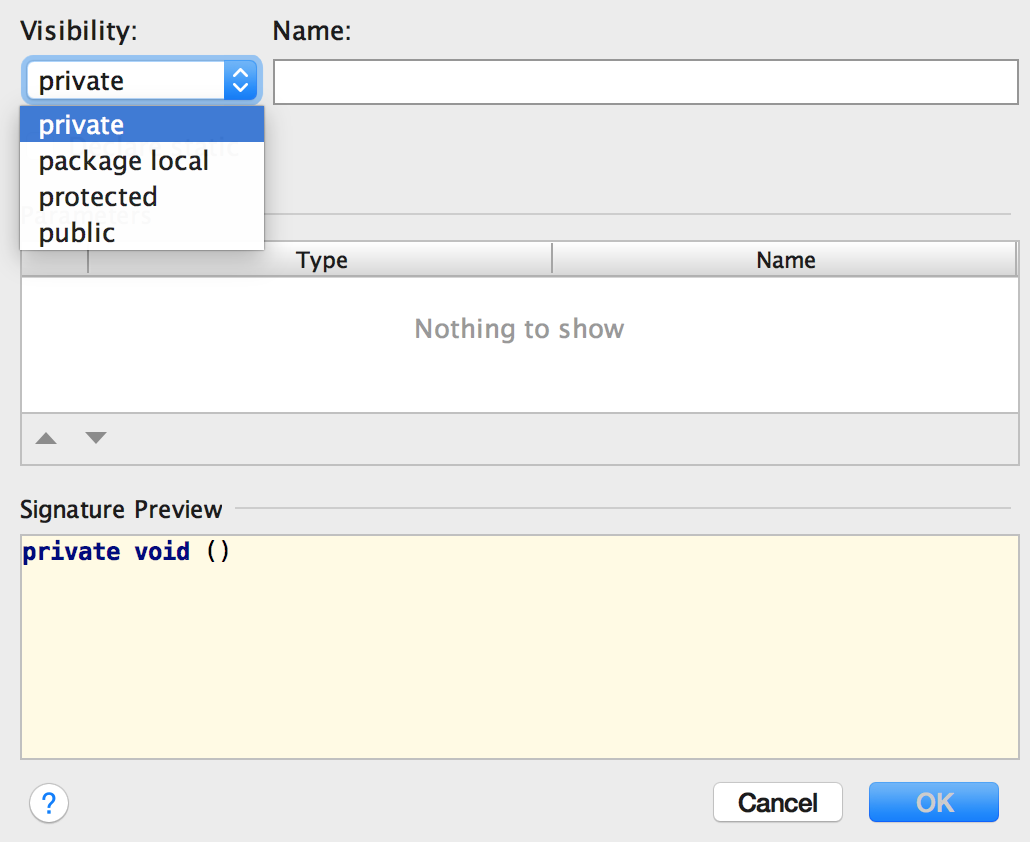
Task: Select 'private' in the visibility list
Action: click(x=142, y=125)
